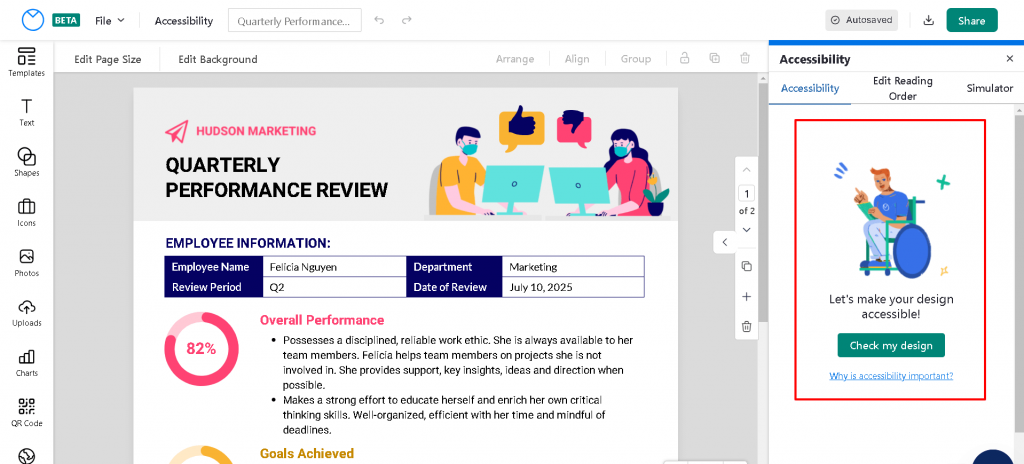
Task: Click the lock icon in toolbar
Action: pos(684,58)
